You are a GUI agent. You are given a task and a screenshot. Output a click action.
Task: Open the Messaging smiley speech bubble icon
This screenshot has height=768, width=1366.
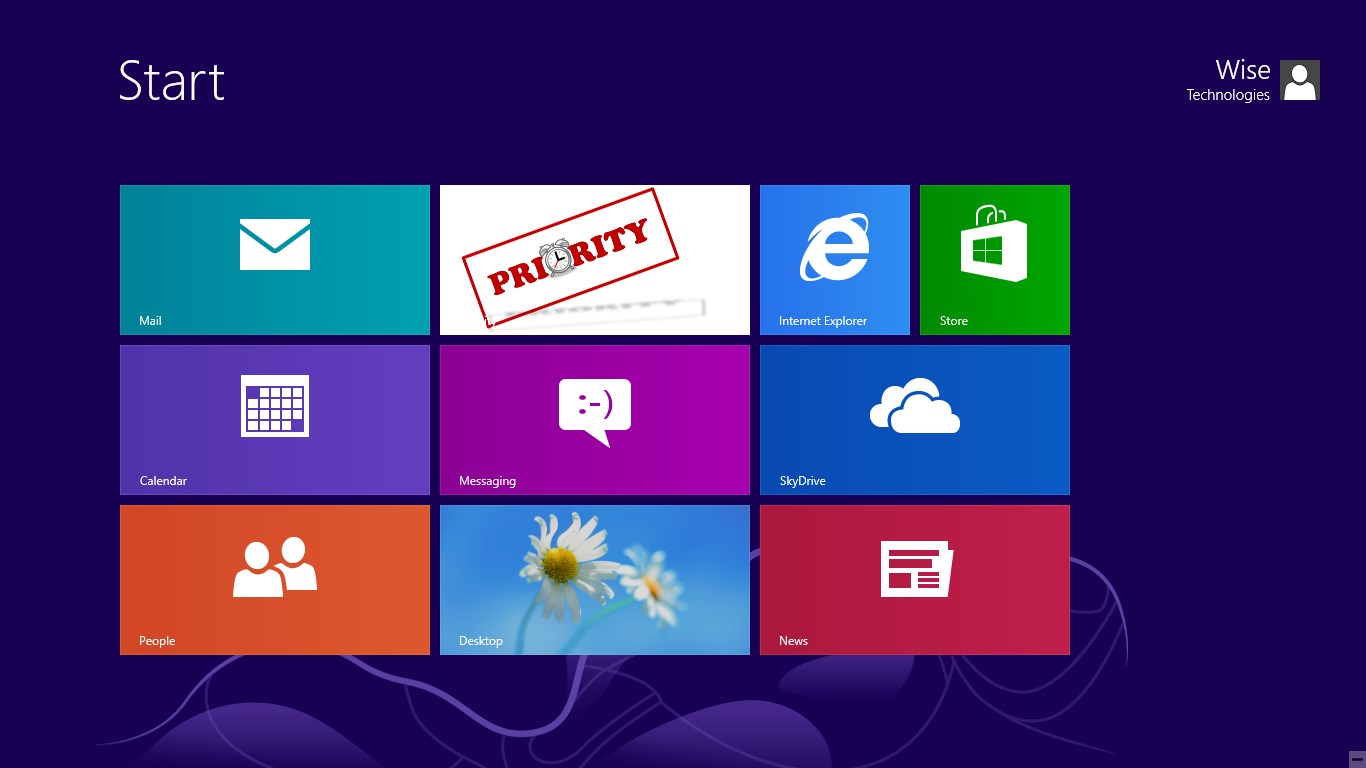click(595, 410)
